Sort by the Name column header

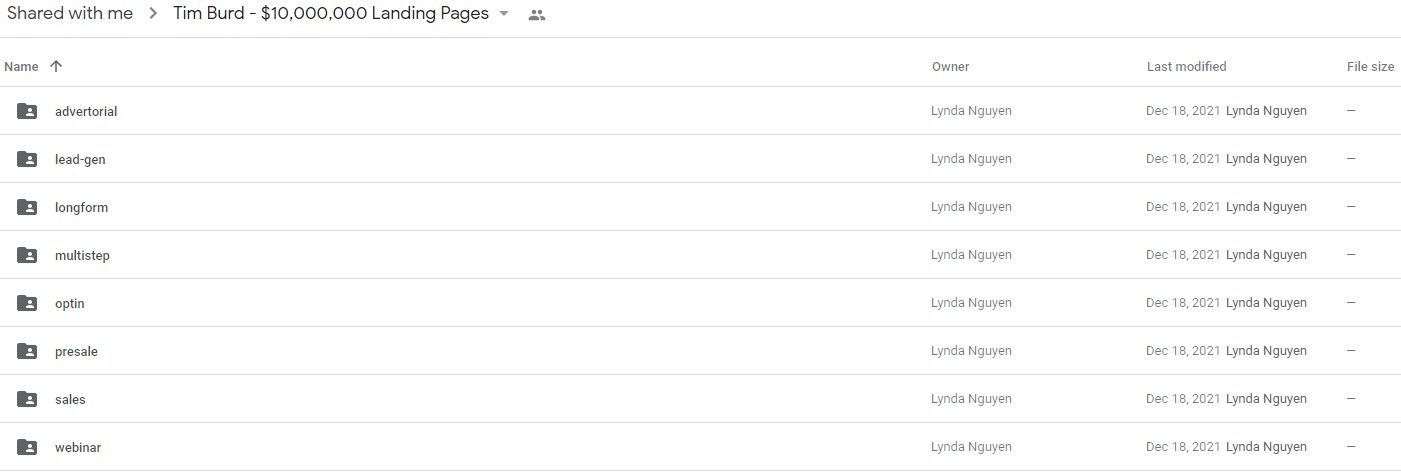pos(21,67)
